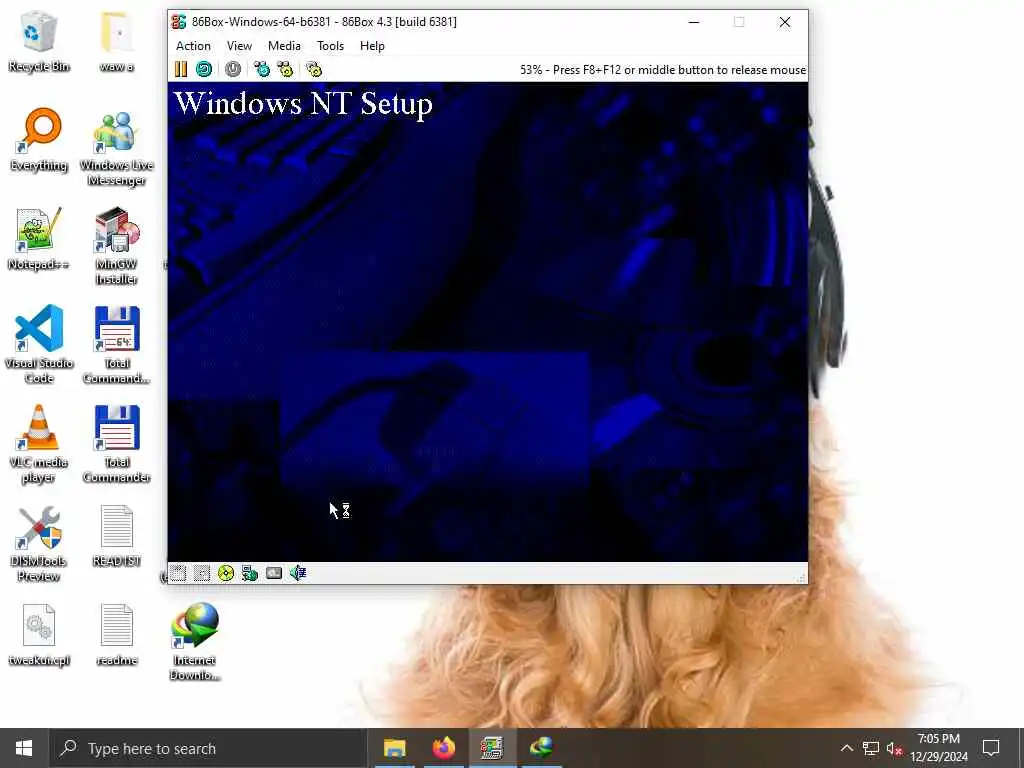This screenshot has height=768, width=1024.
Task: Click the CD-ROM disc status bar icon
Action: pyautogui.click(x=226, y=573)
